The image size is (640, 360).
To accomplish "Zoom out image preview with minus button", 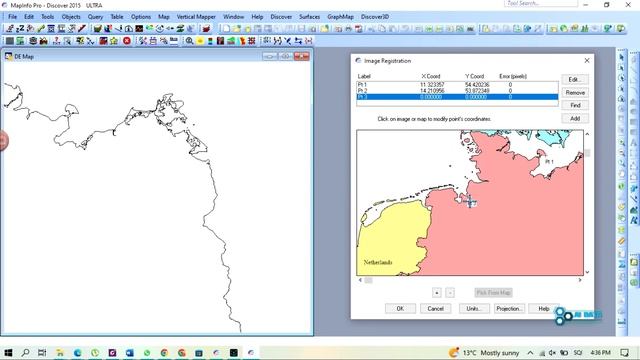I will (450, 293).
